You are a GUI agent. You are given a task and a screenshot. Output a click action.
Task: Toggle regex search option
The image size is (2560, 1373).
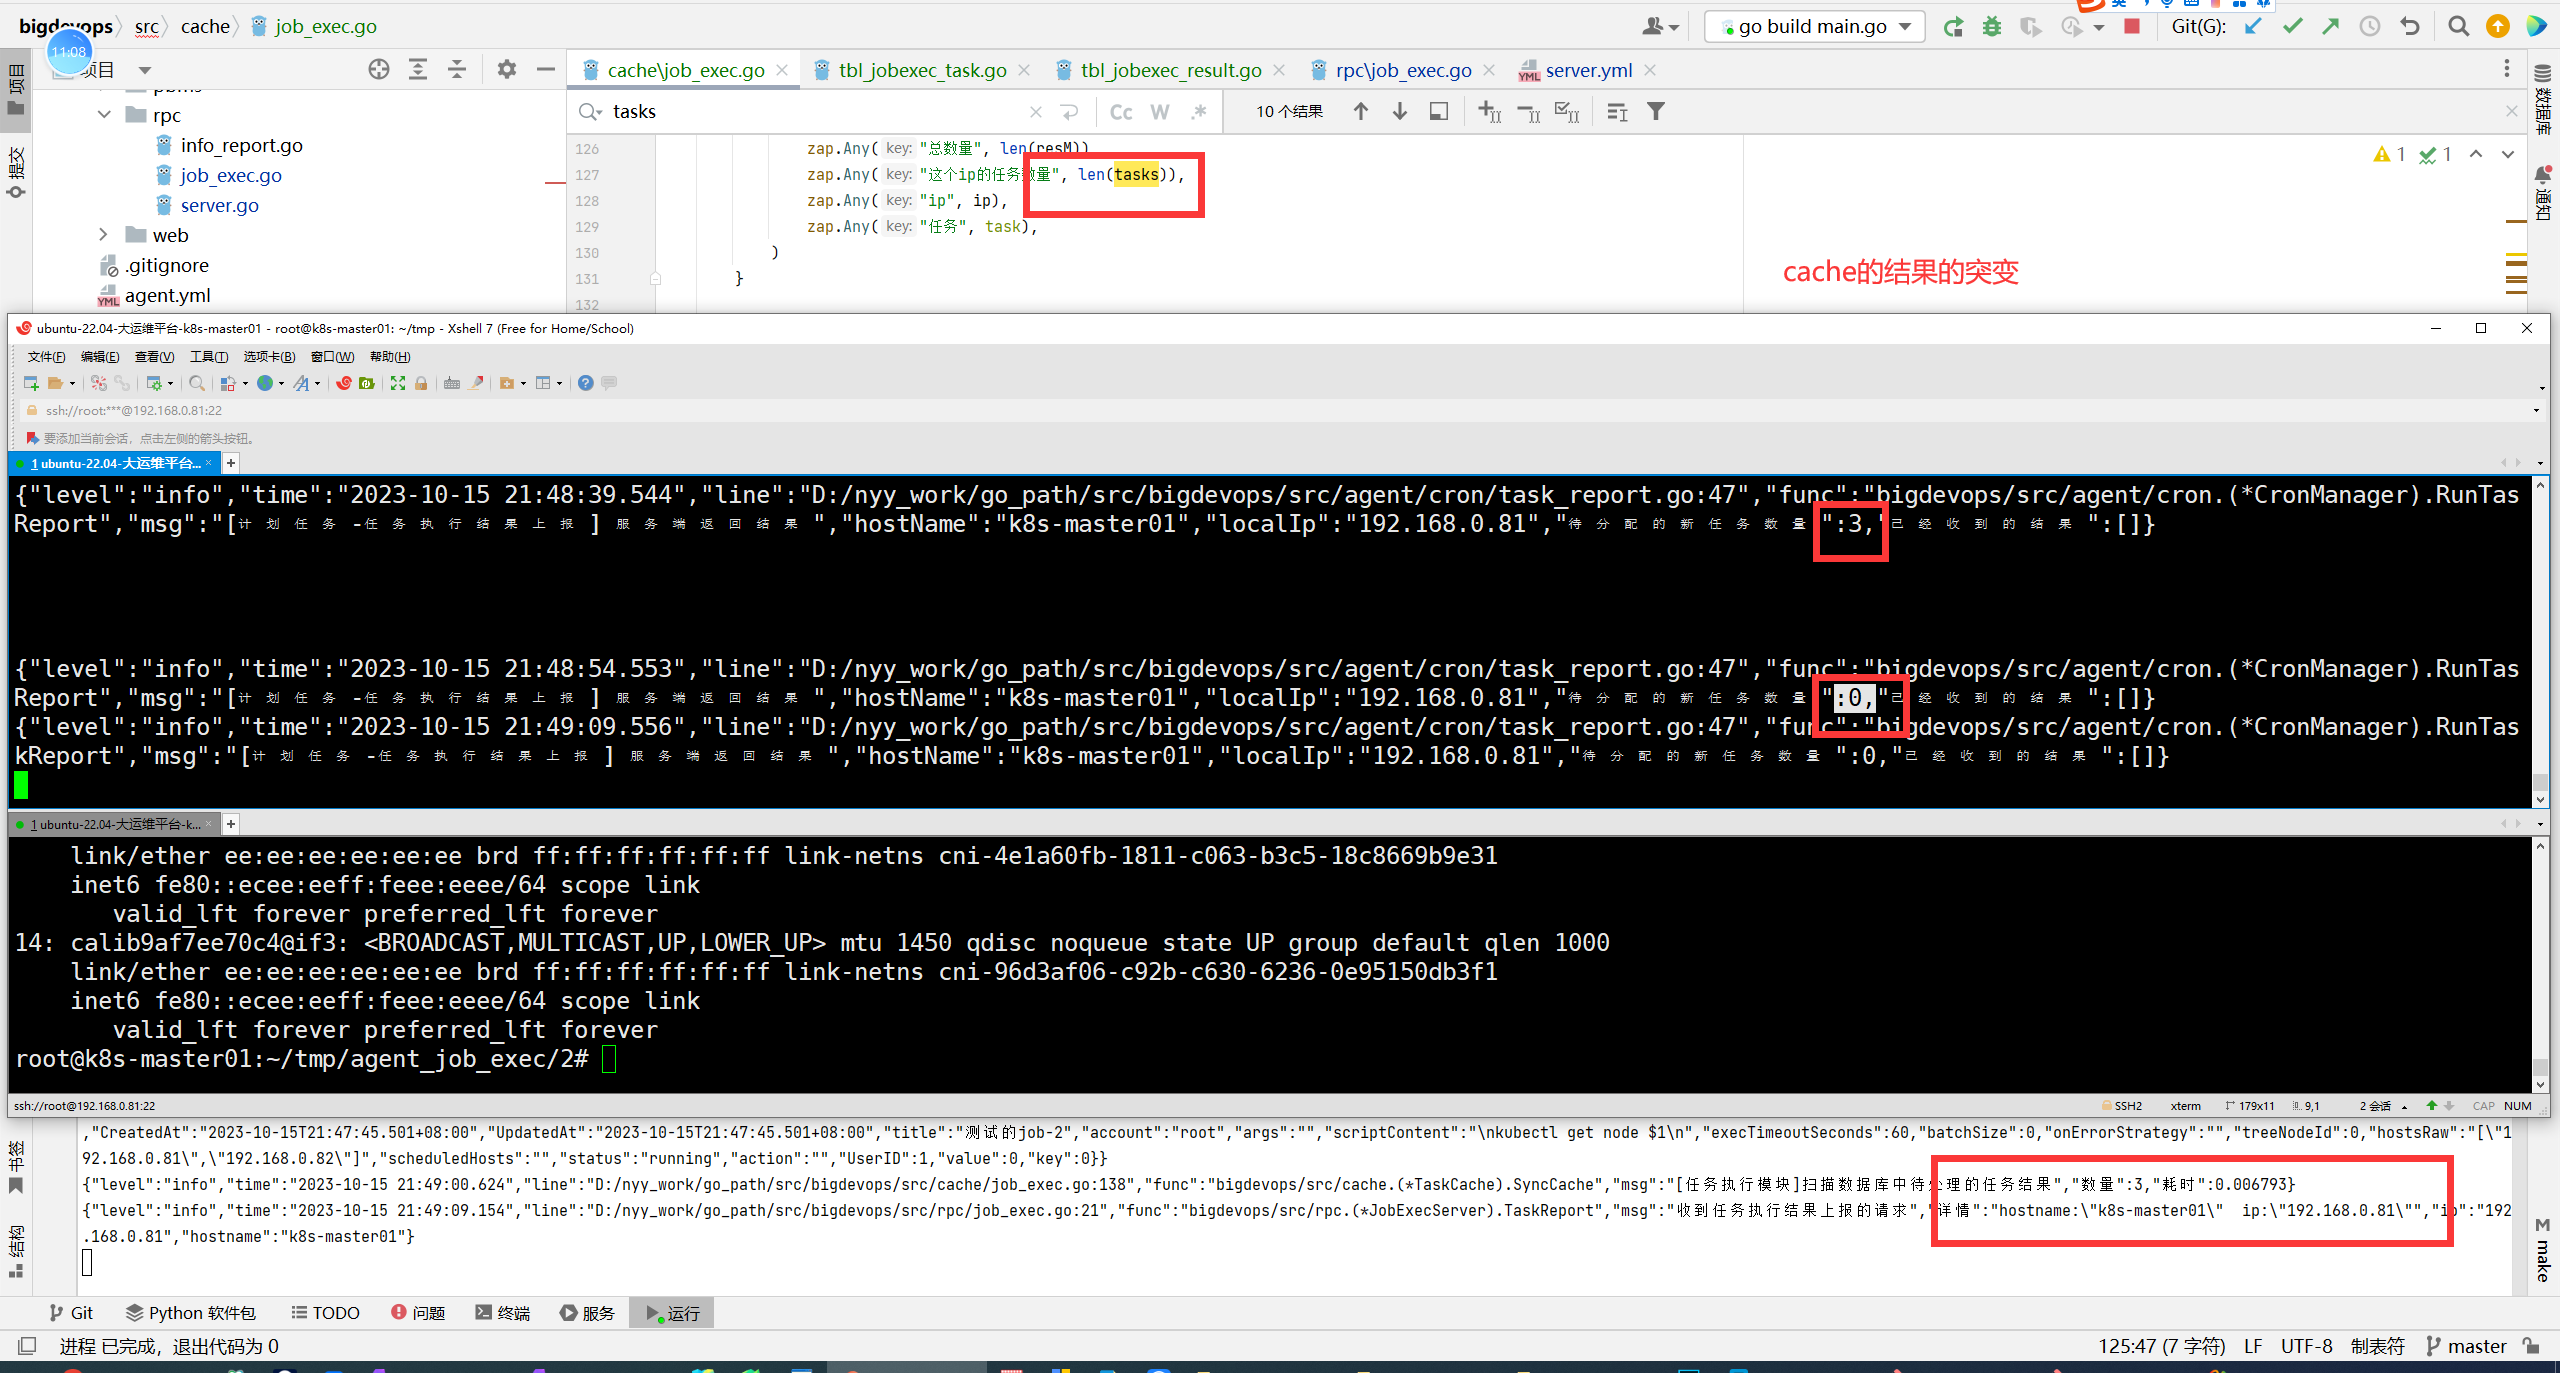(1199, 112)
